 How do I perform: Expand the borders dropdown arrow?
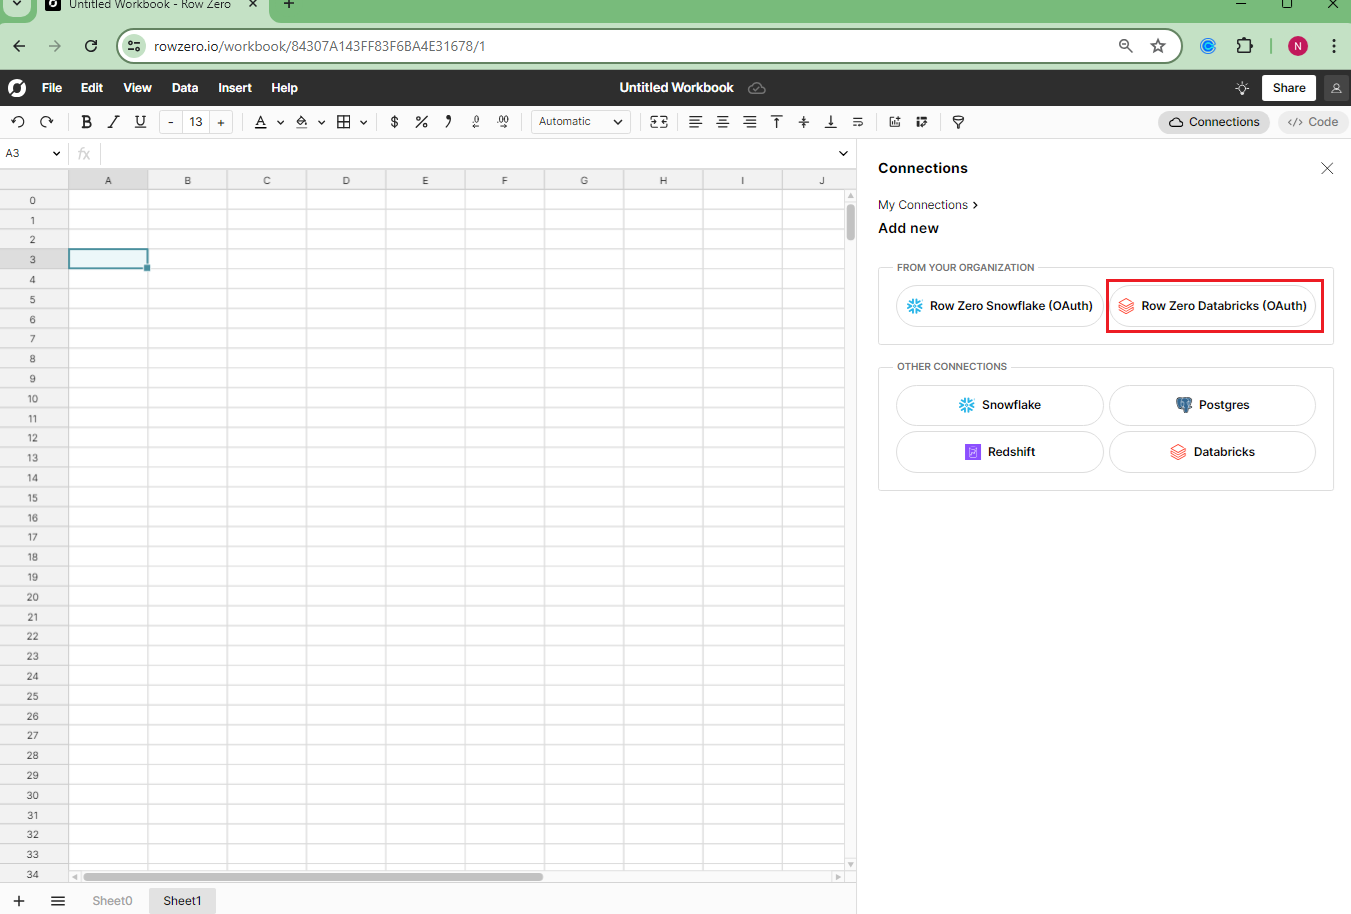tap(363, 122)
